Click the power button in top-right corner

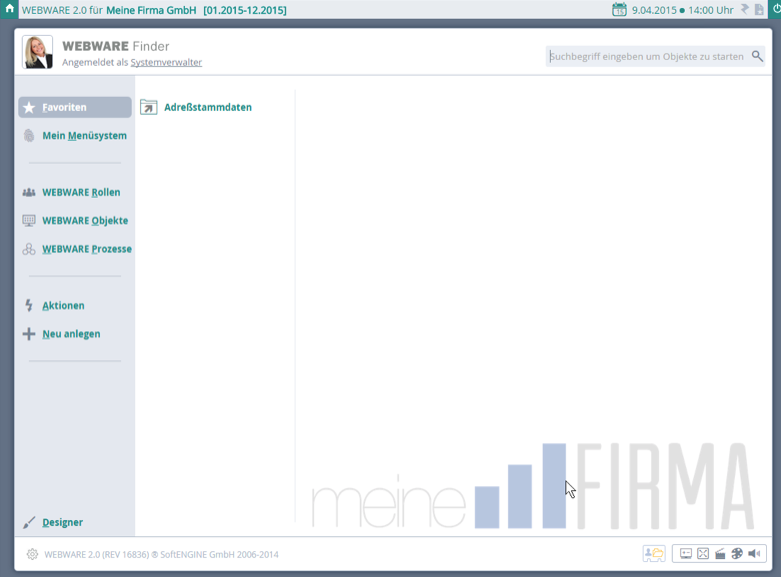pyautogui.click(x=776, y=9)
